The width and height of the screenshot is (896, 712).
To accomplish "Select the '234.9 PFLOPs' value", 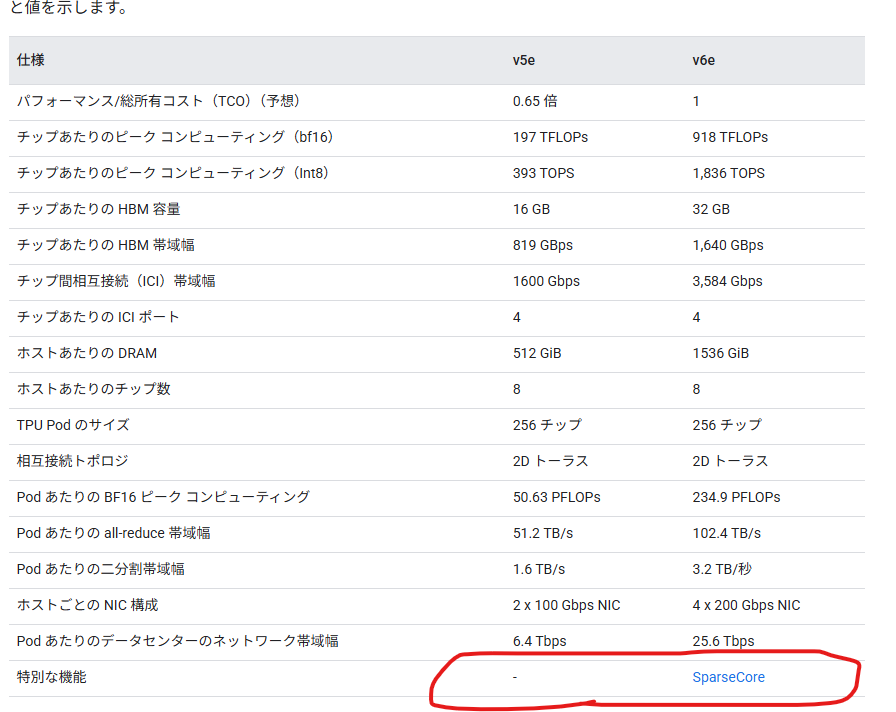I will (737, 497).
